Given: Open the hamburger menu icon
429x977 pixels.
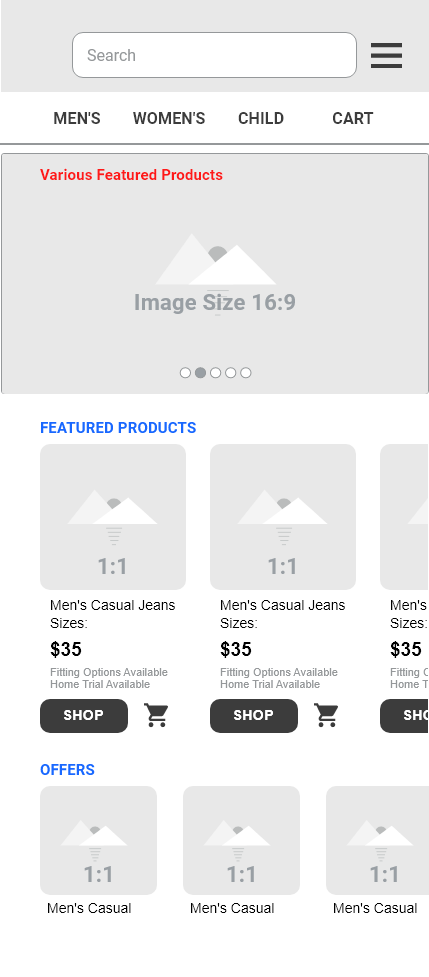Looking at the screenshot, I should 386,55.
